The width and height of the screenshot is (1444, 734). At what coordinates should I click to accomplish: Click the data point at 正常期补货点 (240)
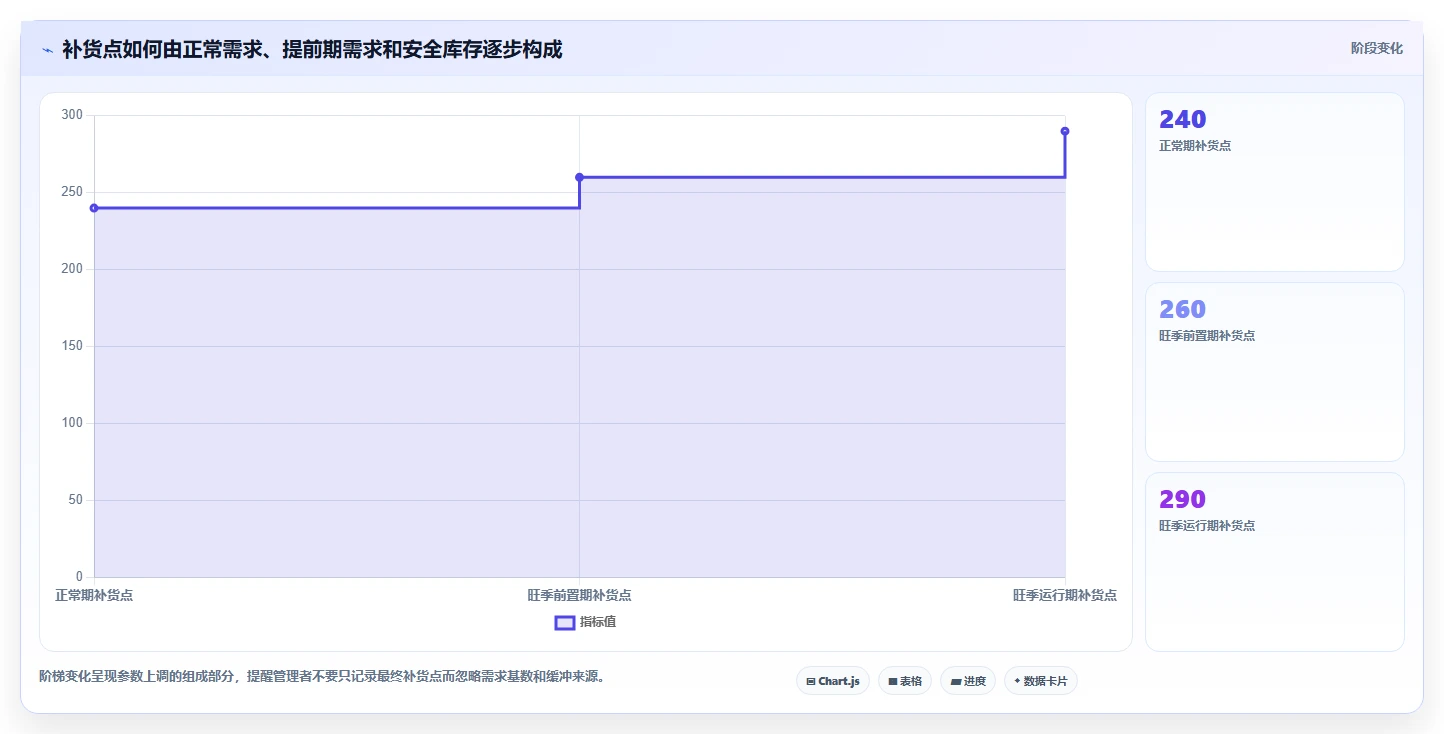click(94, 208)
